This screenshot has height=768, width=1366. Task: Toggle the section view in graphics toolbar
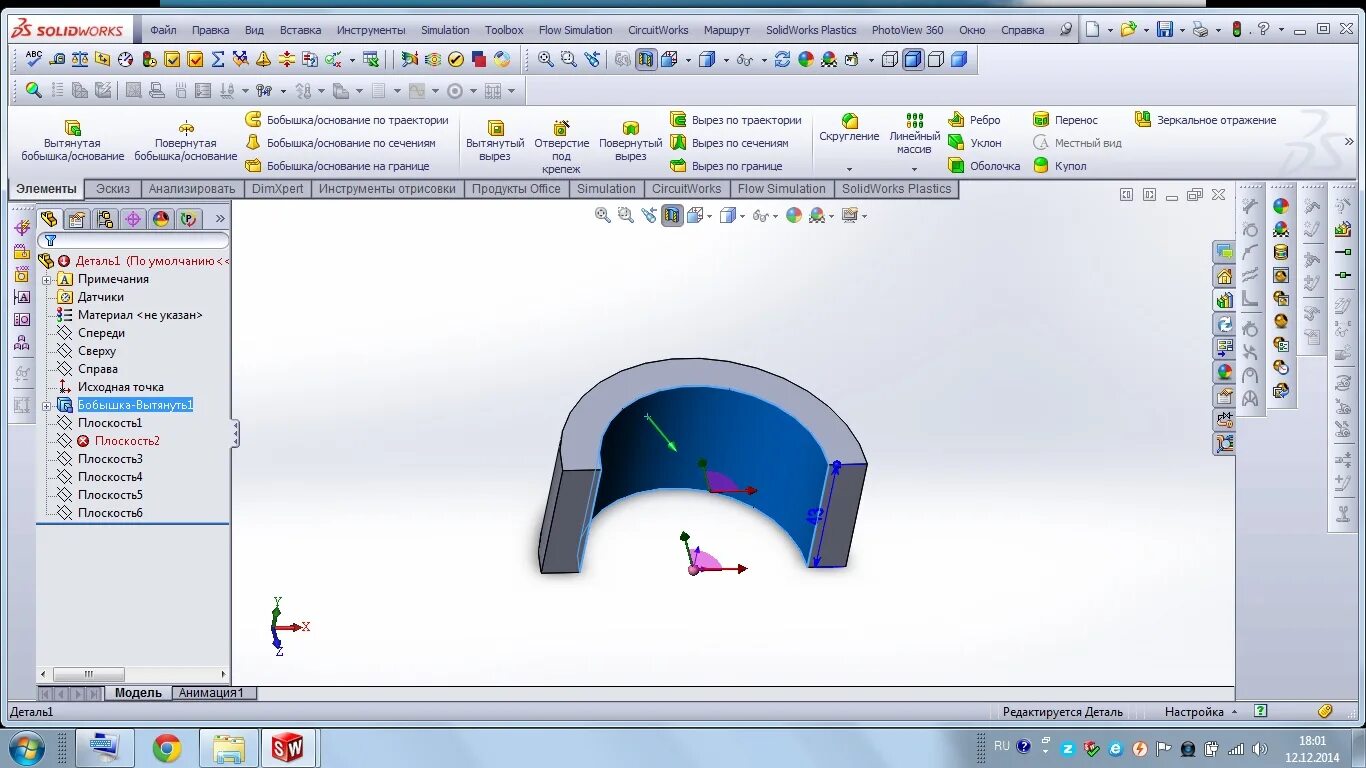tap(672, 215)
